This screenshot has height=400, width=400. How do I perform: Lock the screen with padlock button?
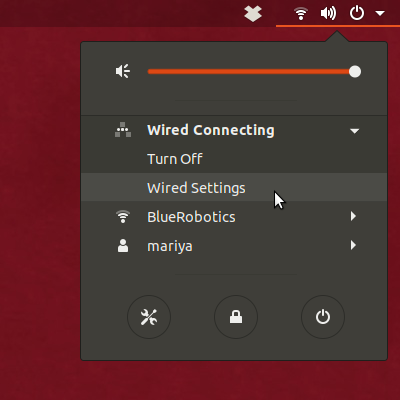[236, 317]
